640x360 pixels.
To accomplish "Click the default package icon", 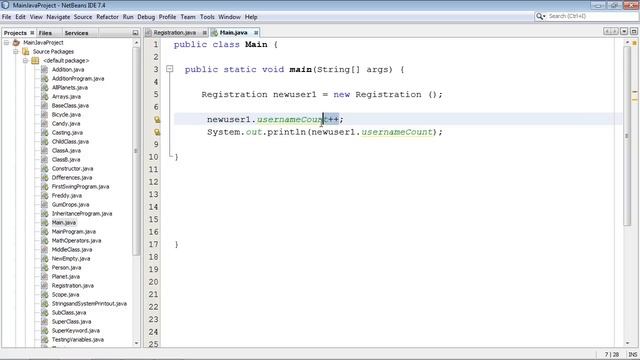I will [35, 60].
